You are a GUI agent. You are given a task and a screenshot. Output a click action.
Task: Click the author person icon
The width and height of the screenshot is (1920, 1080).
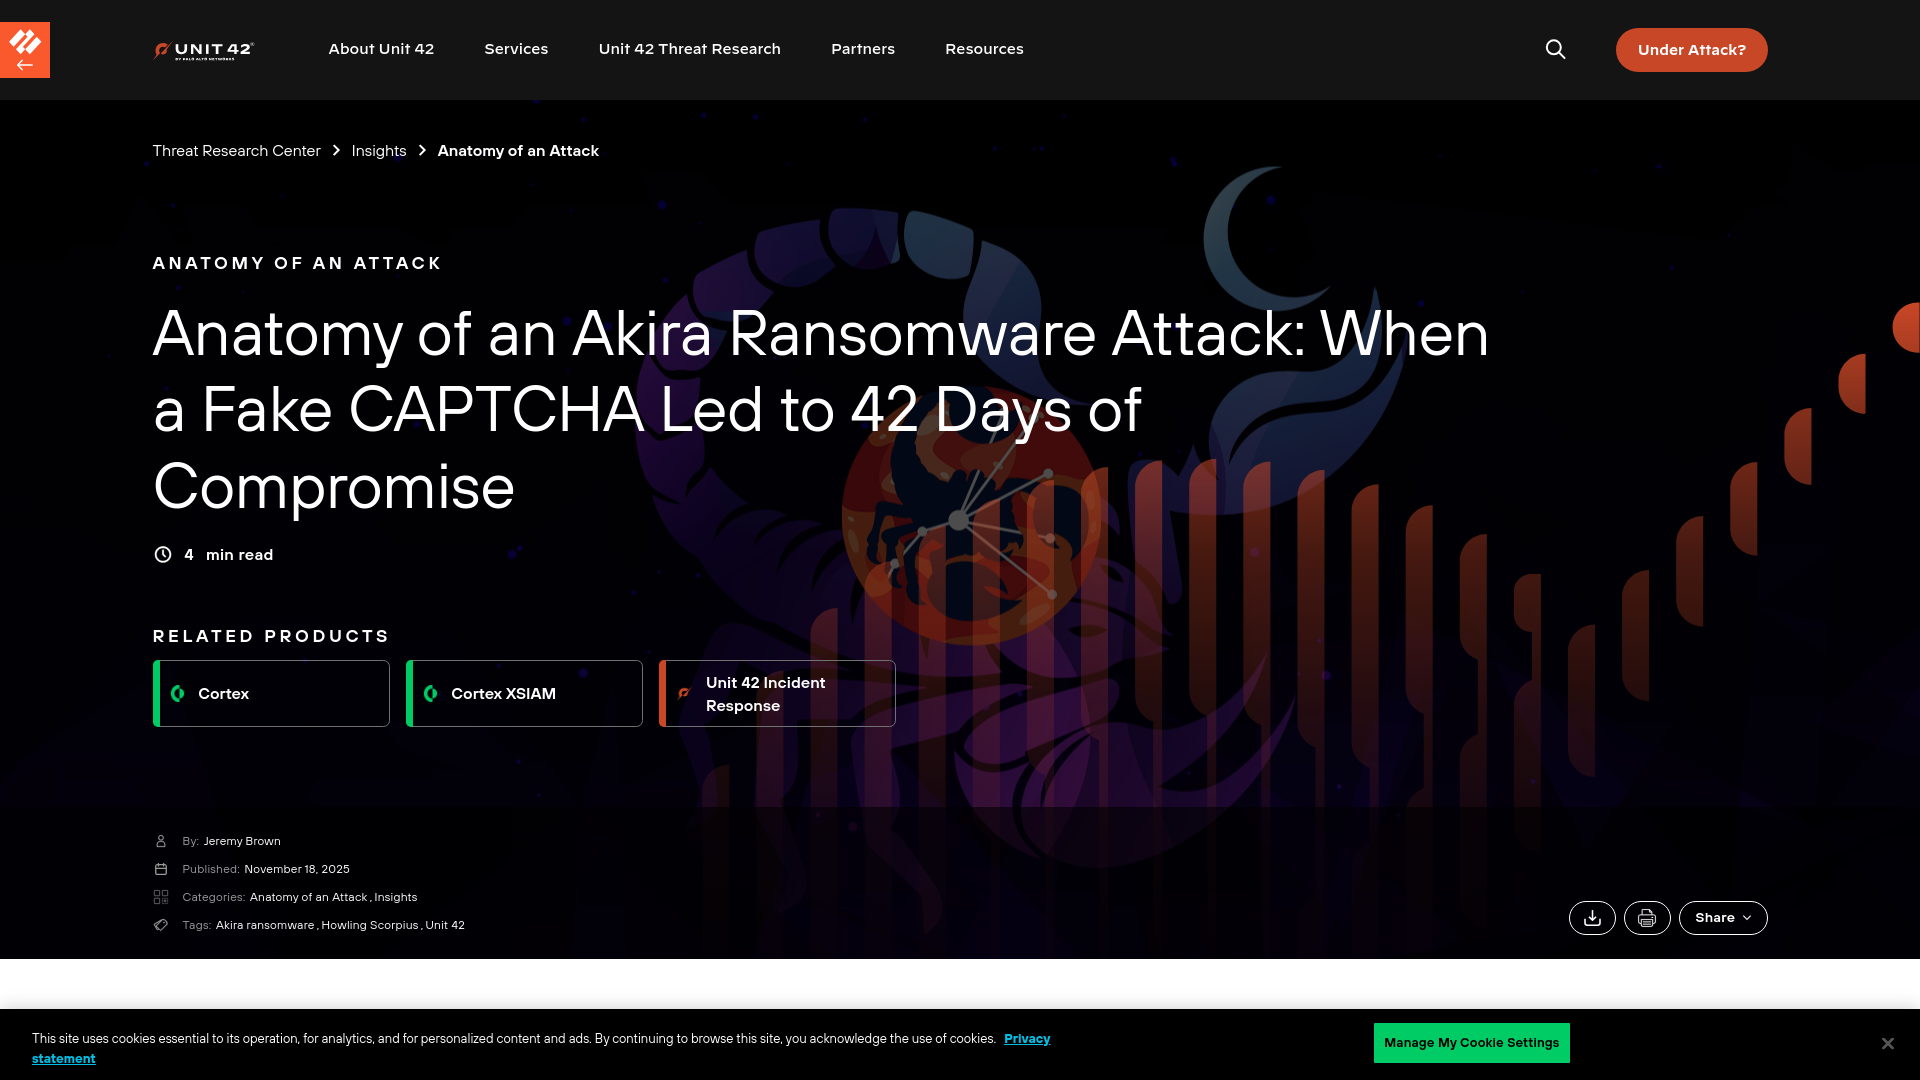click(161, 841)
